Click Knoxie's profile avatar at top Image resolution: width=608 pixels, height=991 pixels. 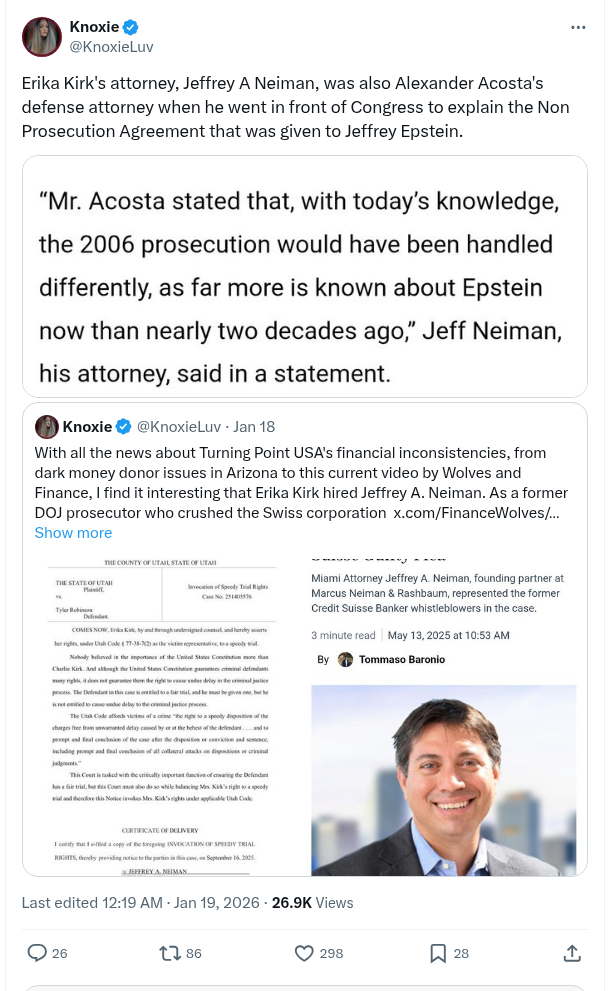(42, 37)
